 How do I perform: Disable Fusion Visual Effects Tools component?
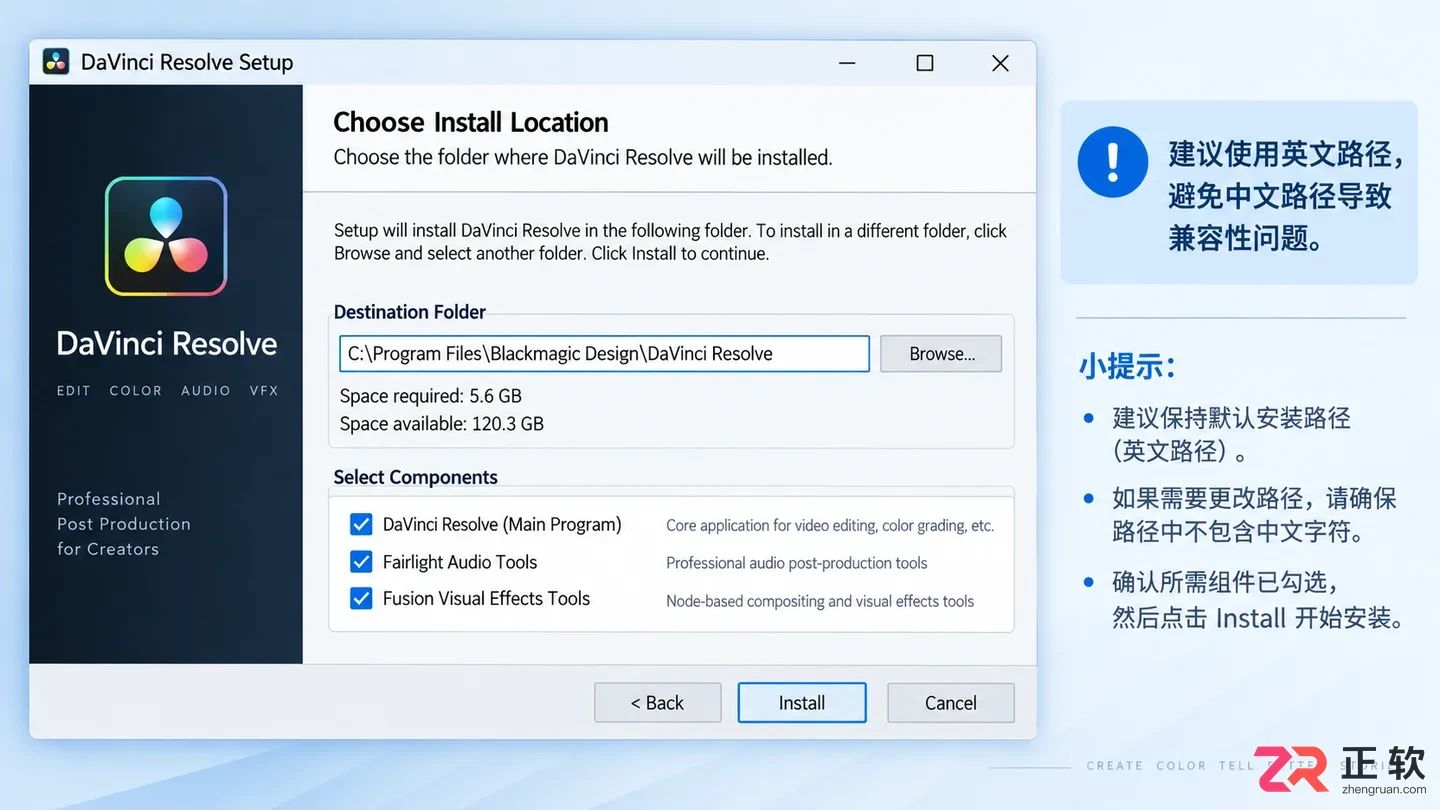(x=361, y=599)
